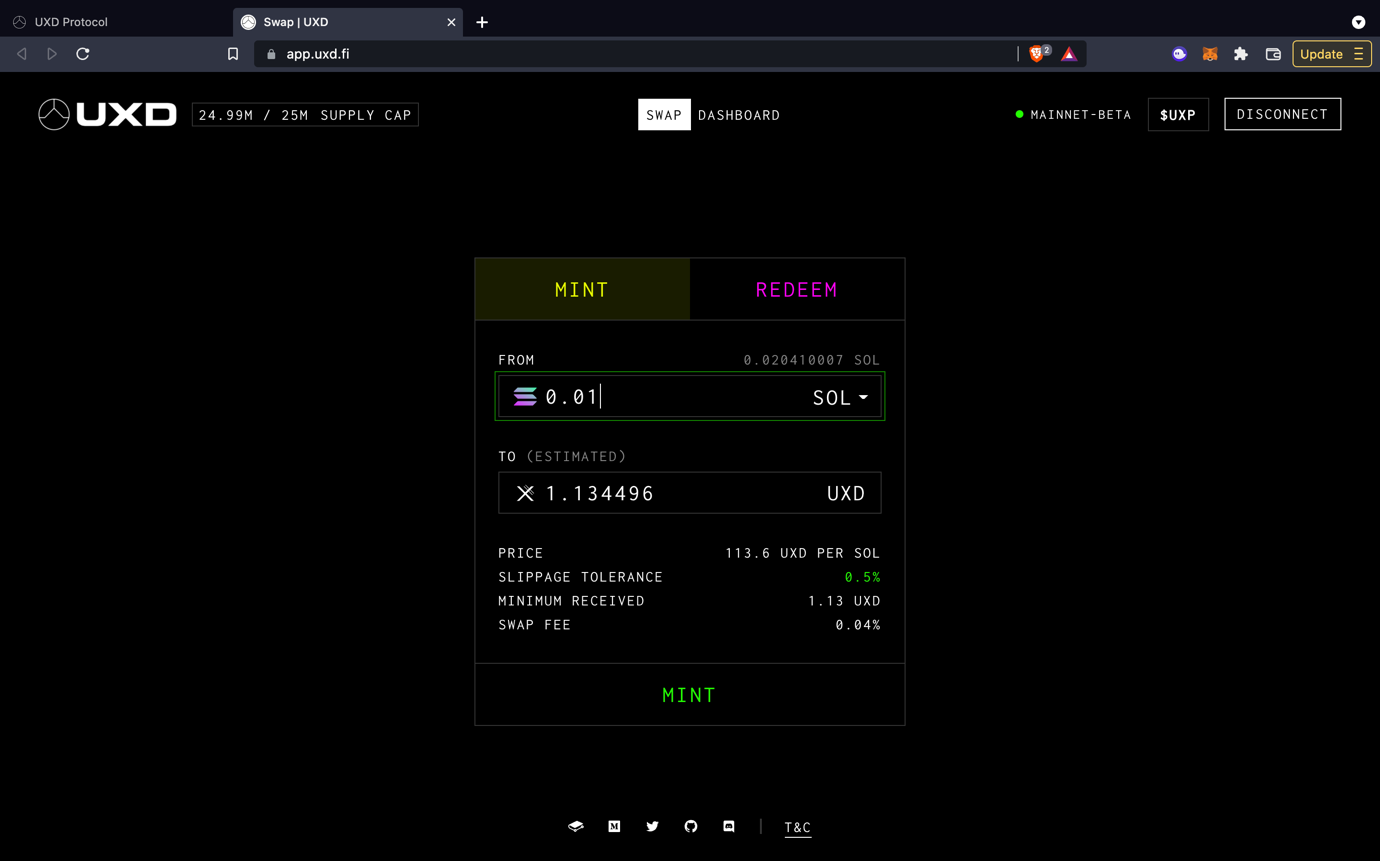Reload the page
This screenshot has height=861, width=1380.
83,54
